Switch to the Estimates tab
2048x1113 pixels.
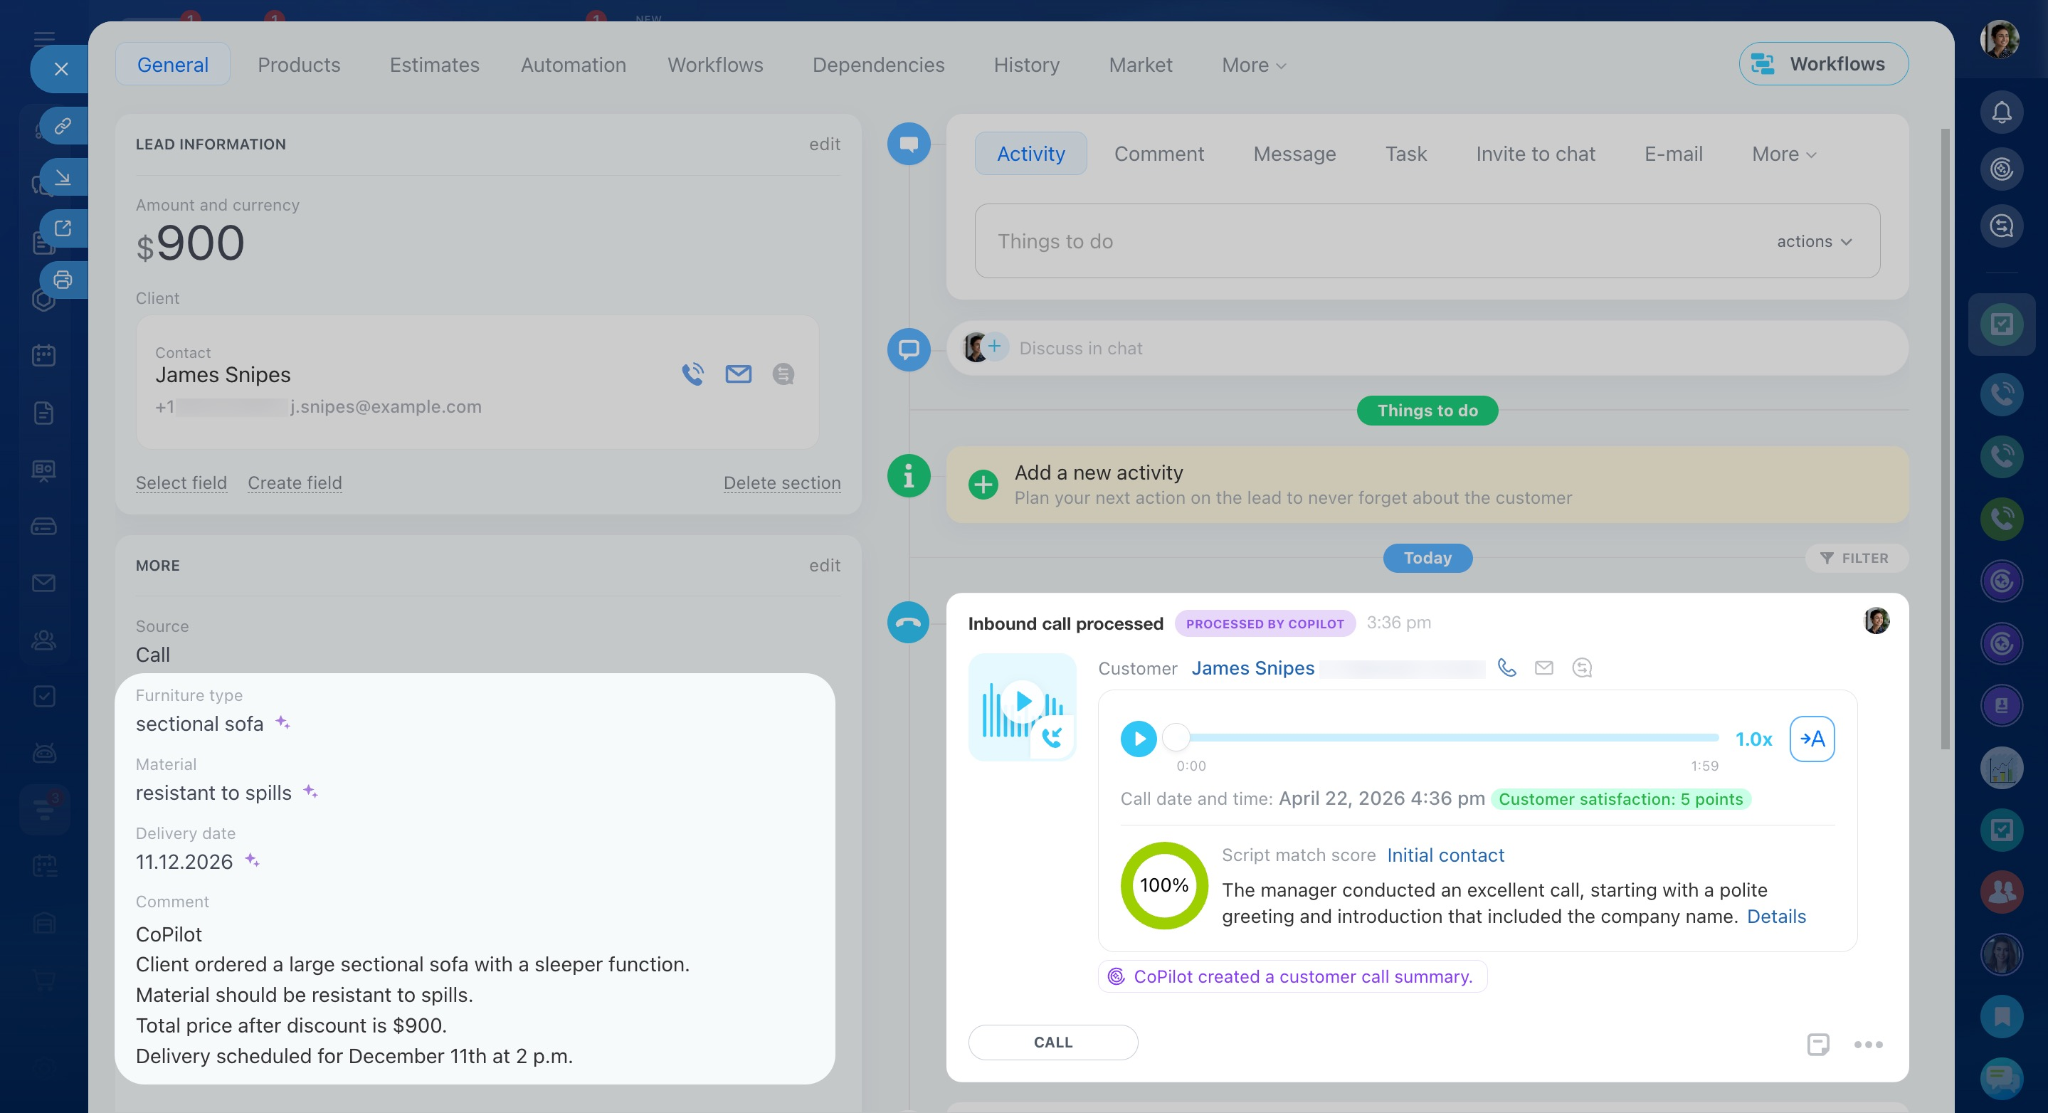[x=434, y=65]
